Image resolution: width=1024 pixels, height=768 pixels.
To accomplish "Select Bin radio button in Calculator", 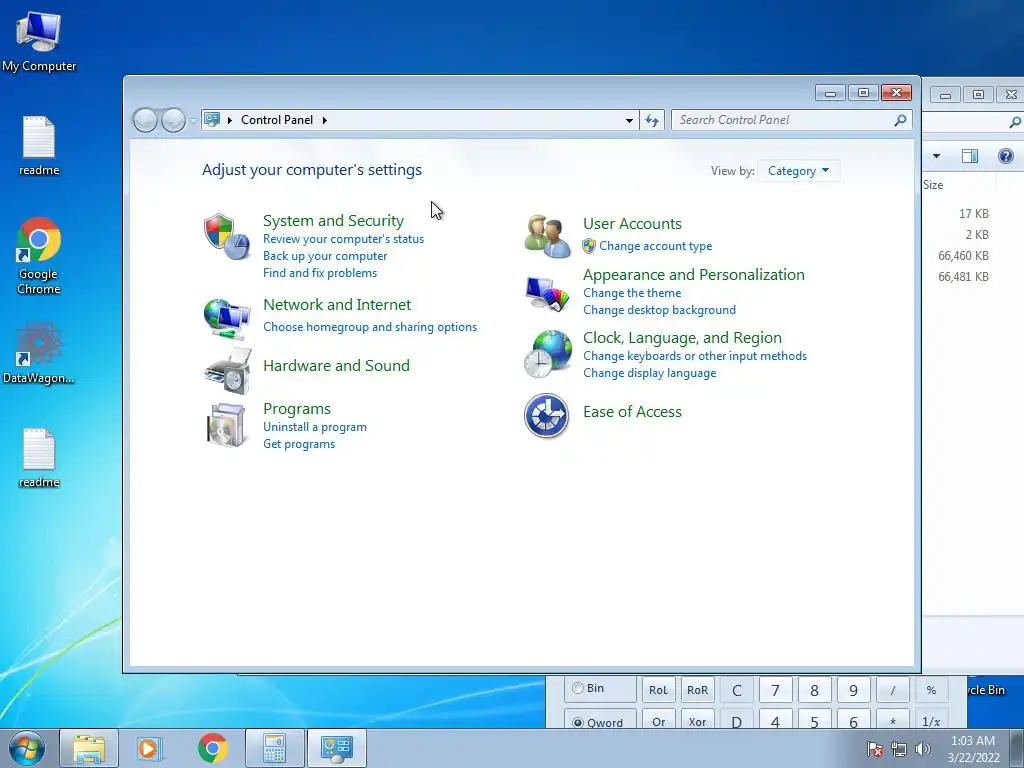I will point(578,688).
